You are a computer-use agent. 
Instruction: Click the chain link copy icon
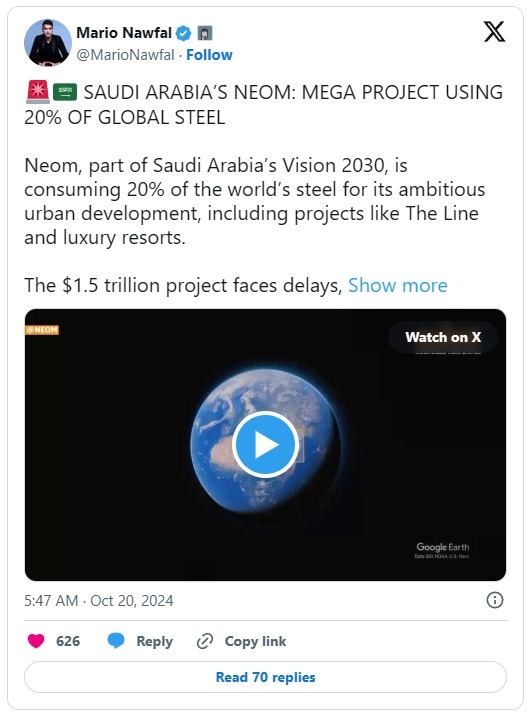204,641
